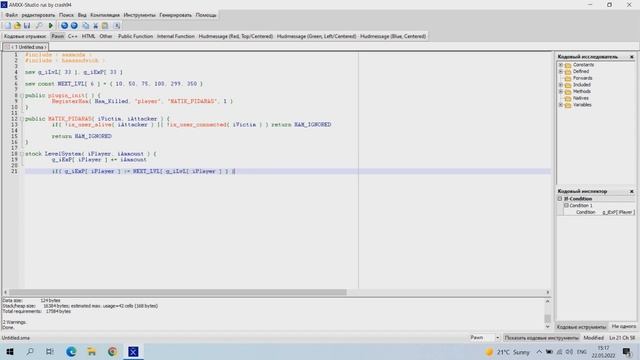
Task: Click the Cut scissors icon
Action: 96,26
